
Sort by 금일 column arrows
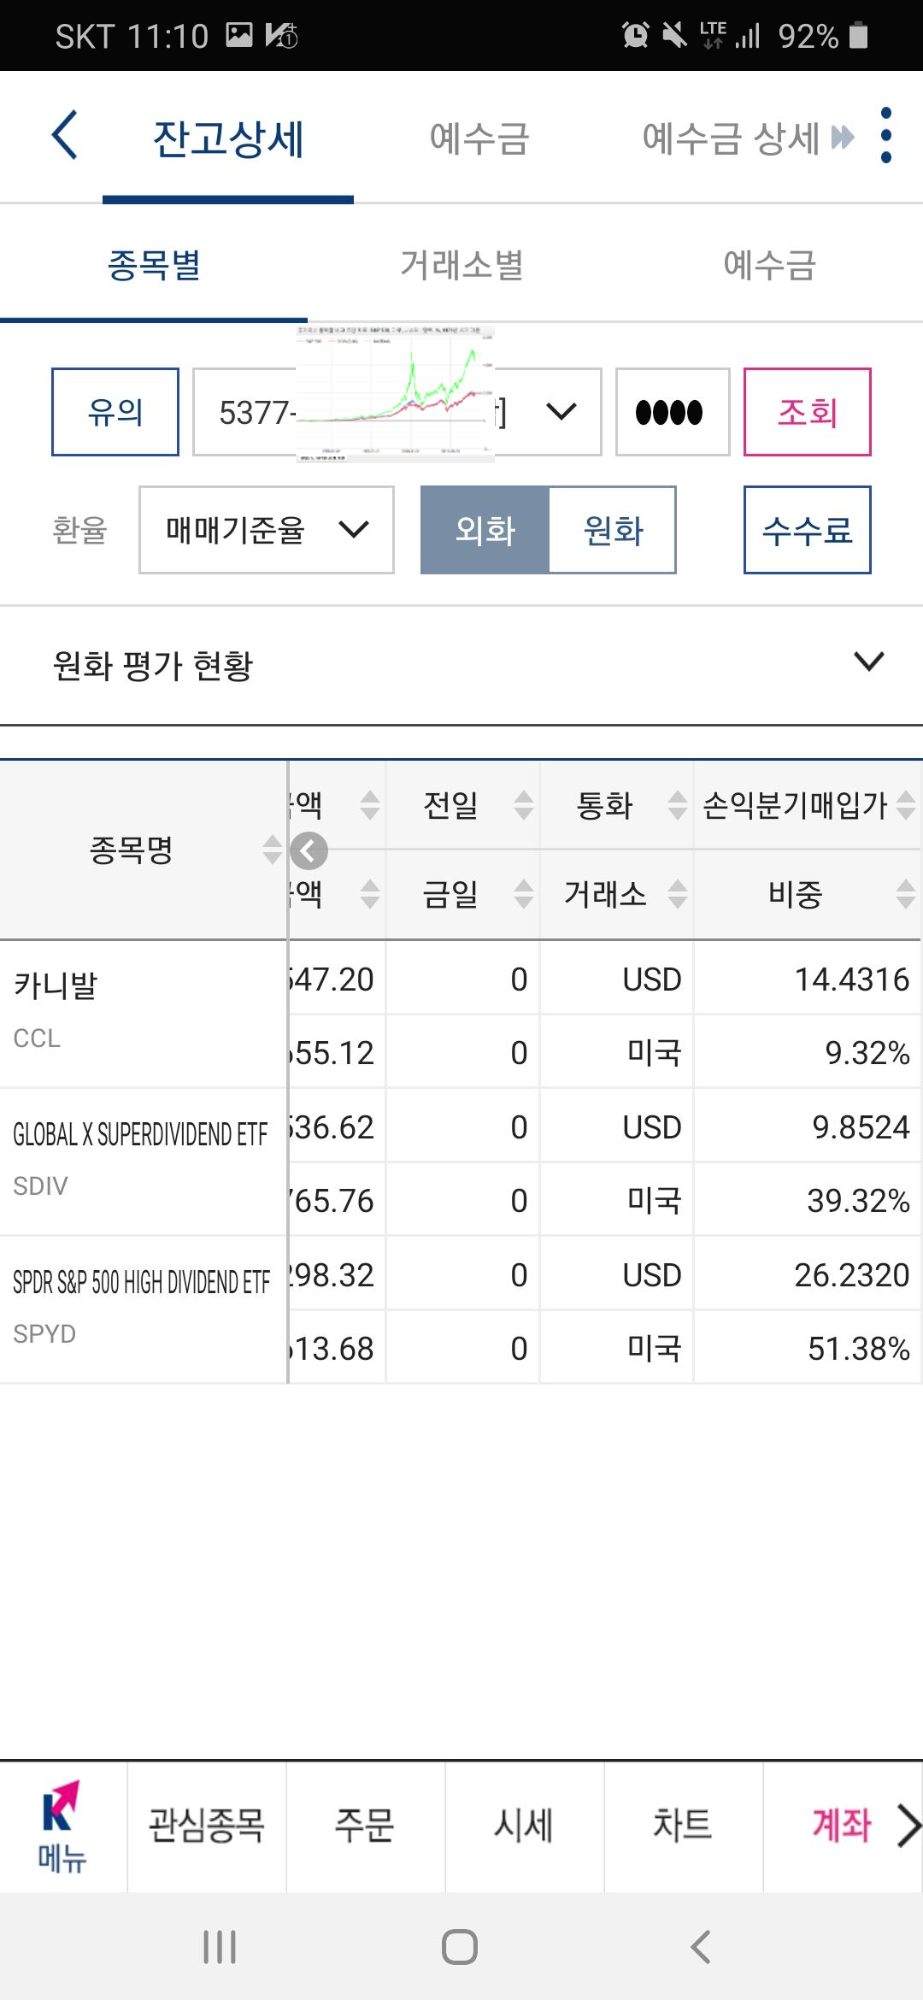point(523,893)
